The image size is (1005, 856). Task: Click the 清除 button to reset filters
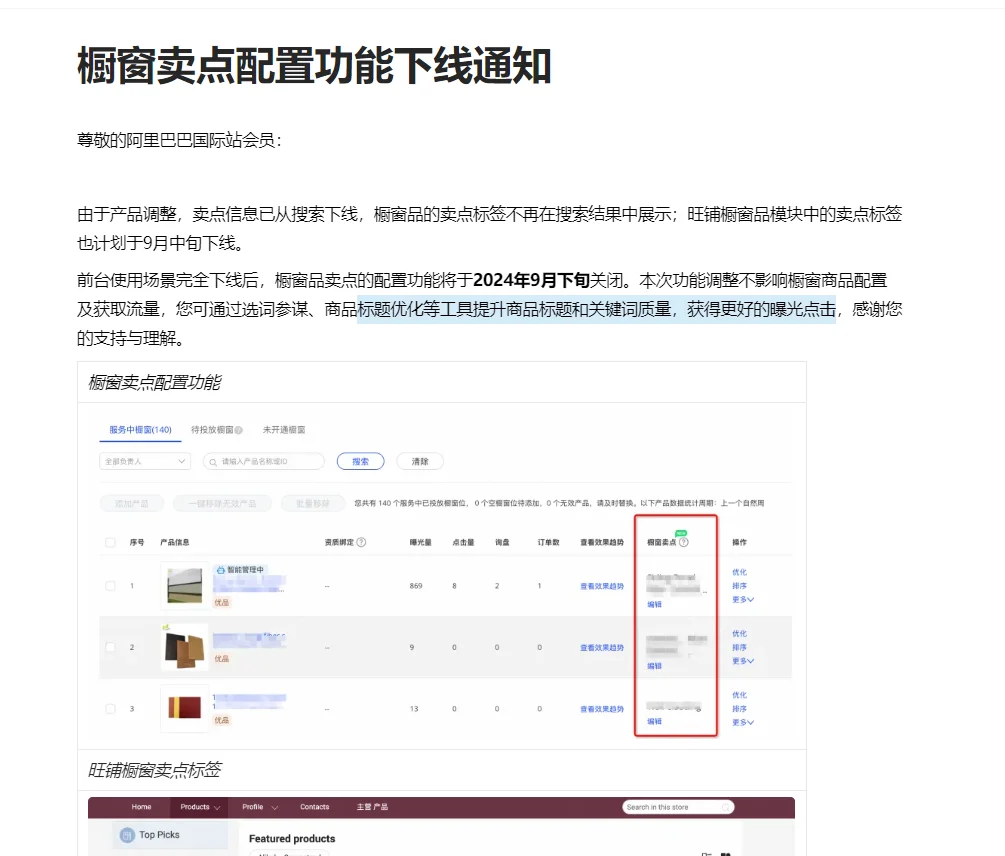pos(419,461)
